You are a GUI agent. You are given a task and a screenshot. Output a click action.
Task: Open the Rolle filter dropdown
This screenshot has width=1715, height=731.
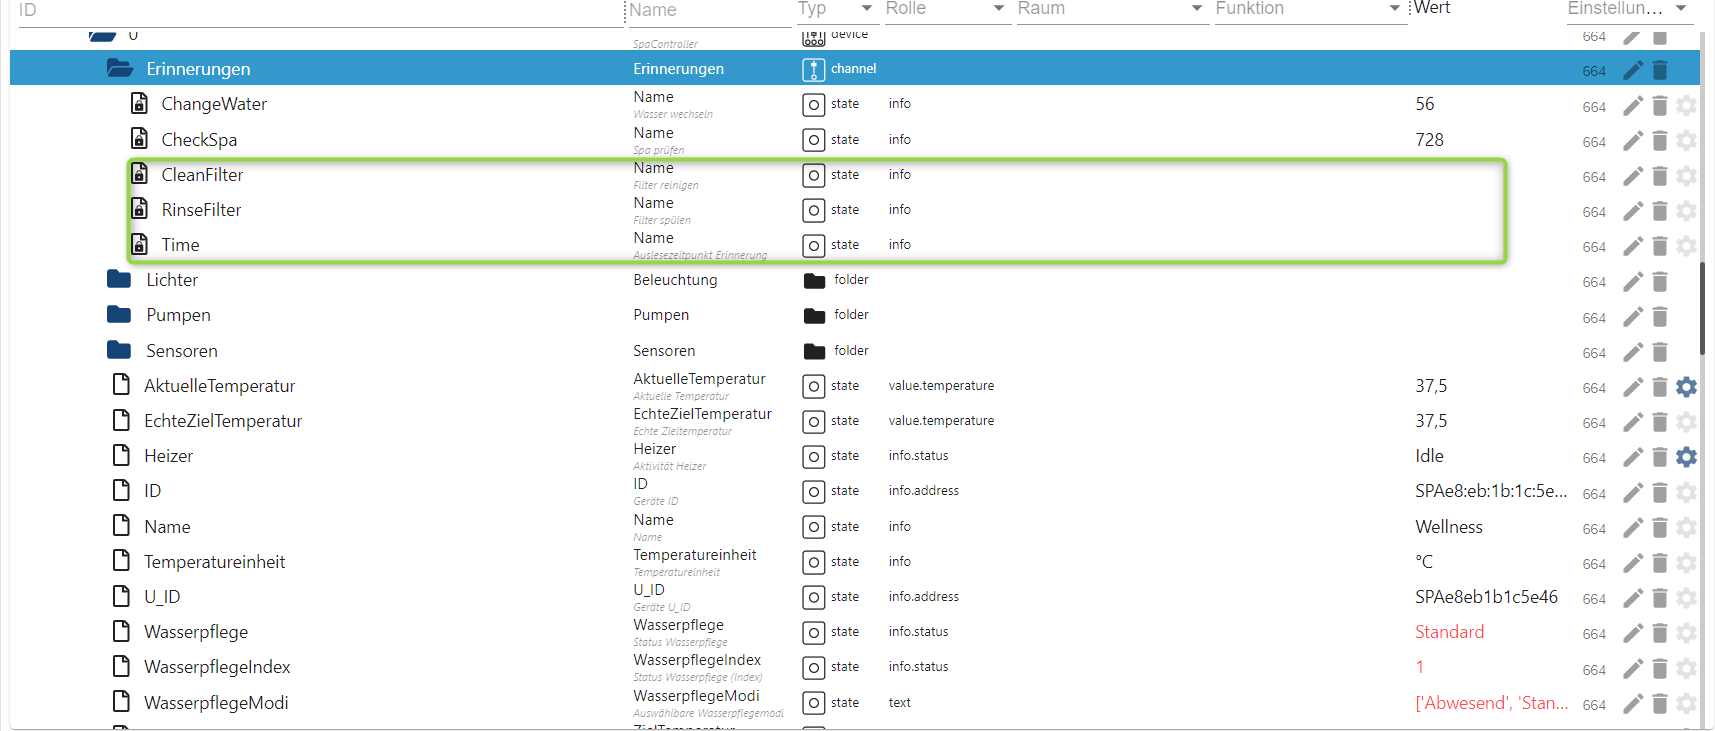[998, 9]
